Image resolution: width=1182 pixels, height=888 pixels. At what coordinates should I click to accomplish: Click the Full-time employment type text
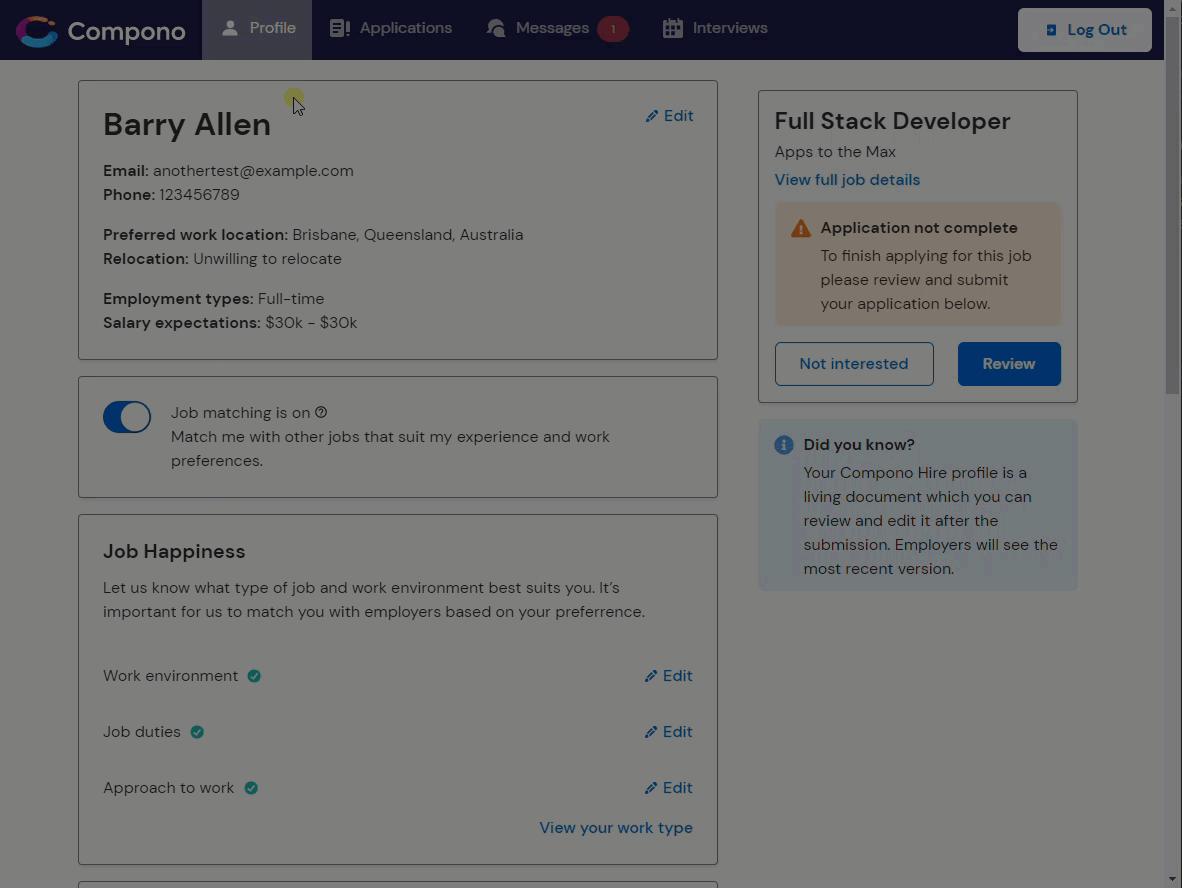point(291,299)
